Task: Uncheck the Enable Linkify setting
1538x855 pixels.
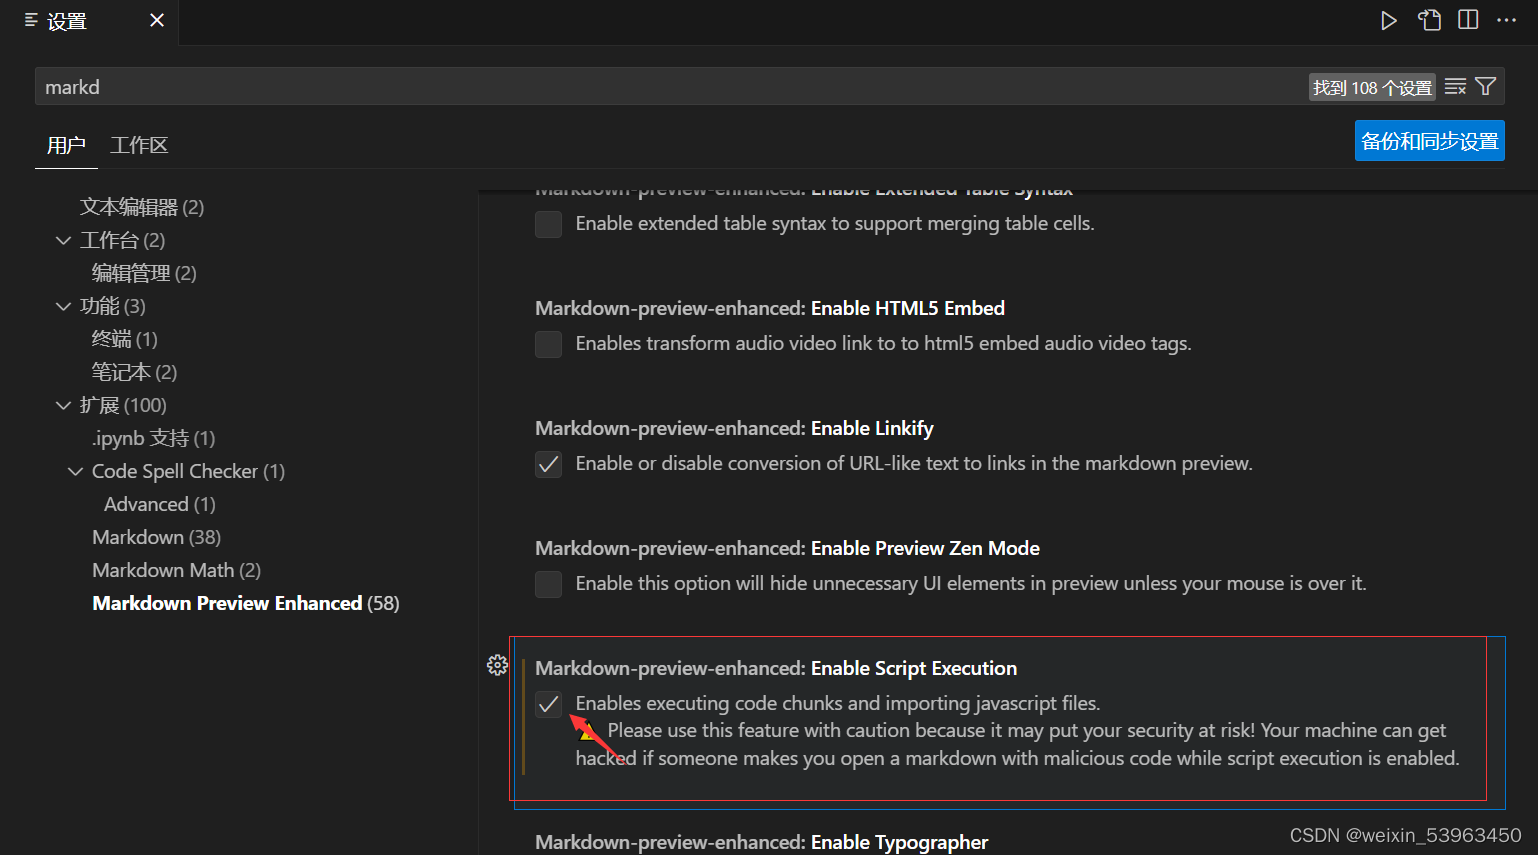Action: tap(548, 464)
